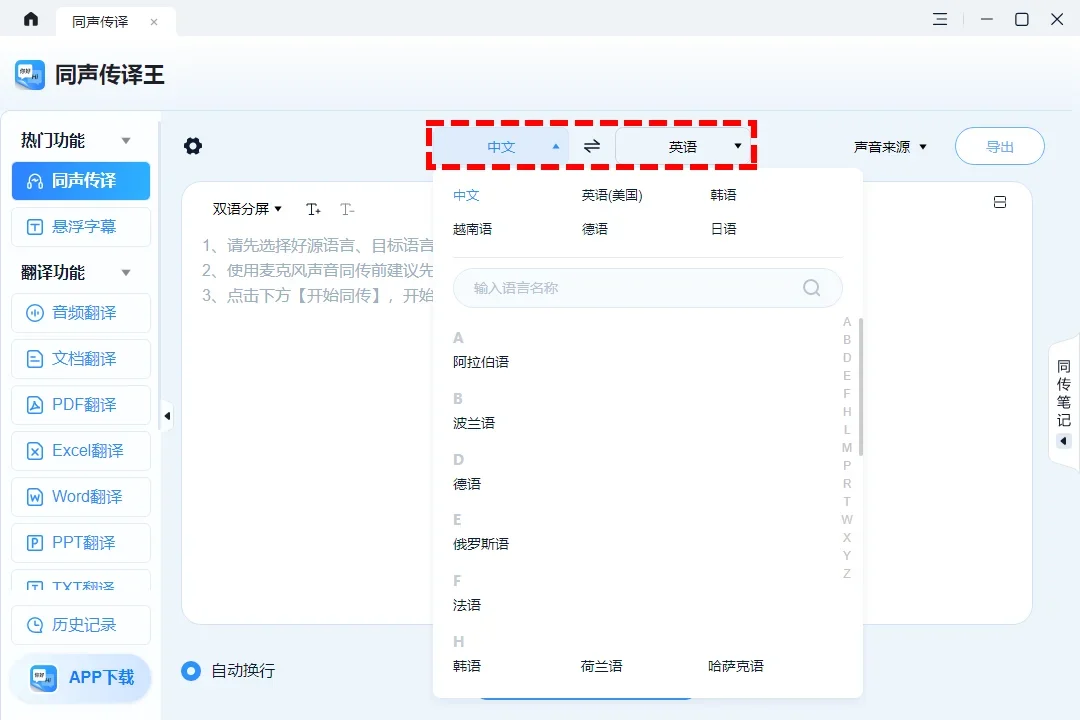Open 悬浮字幕 feature
This screenshot has height=720, width=1080.
(81, 227)
